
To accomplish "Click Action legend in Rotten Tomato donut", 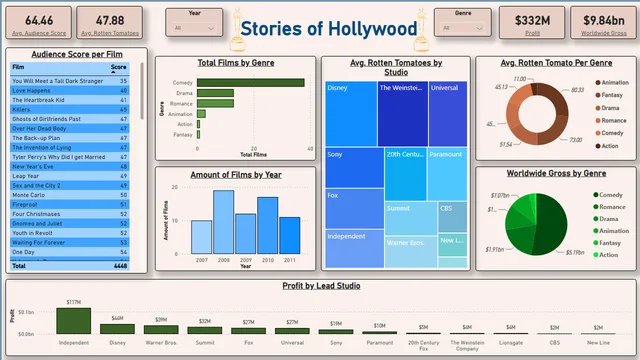I will [x=607, y=146].
